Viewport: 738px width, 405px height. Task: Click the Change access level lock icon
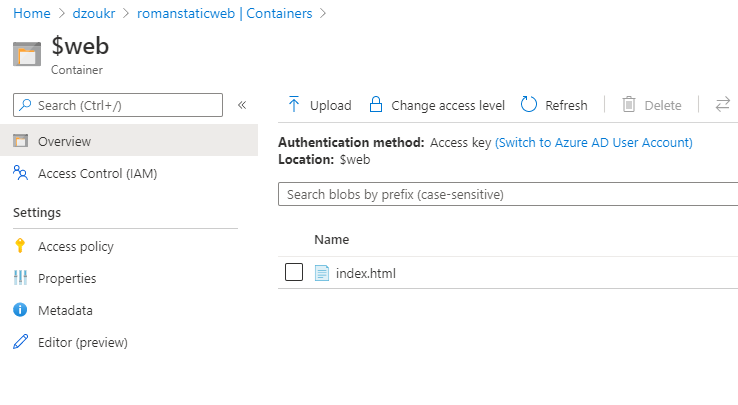pyautogui.click(x=376, y=105)
